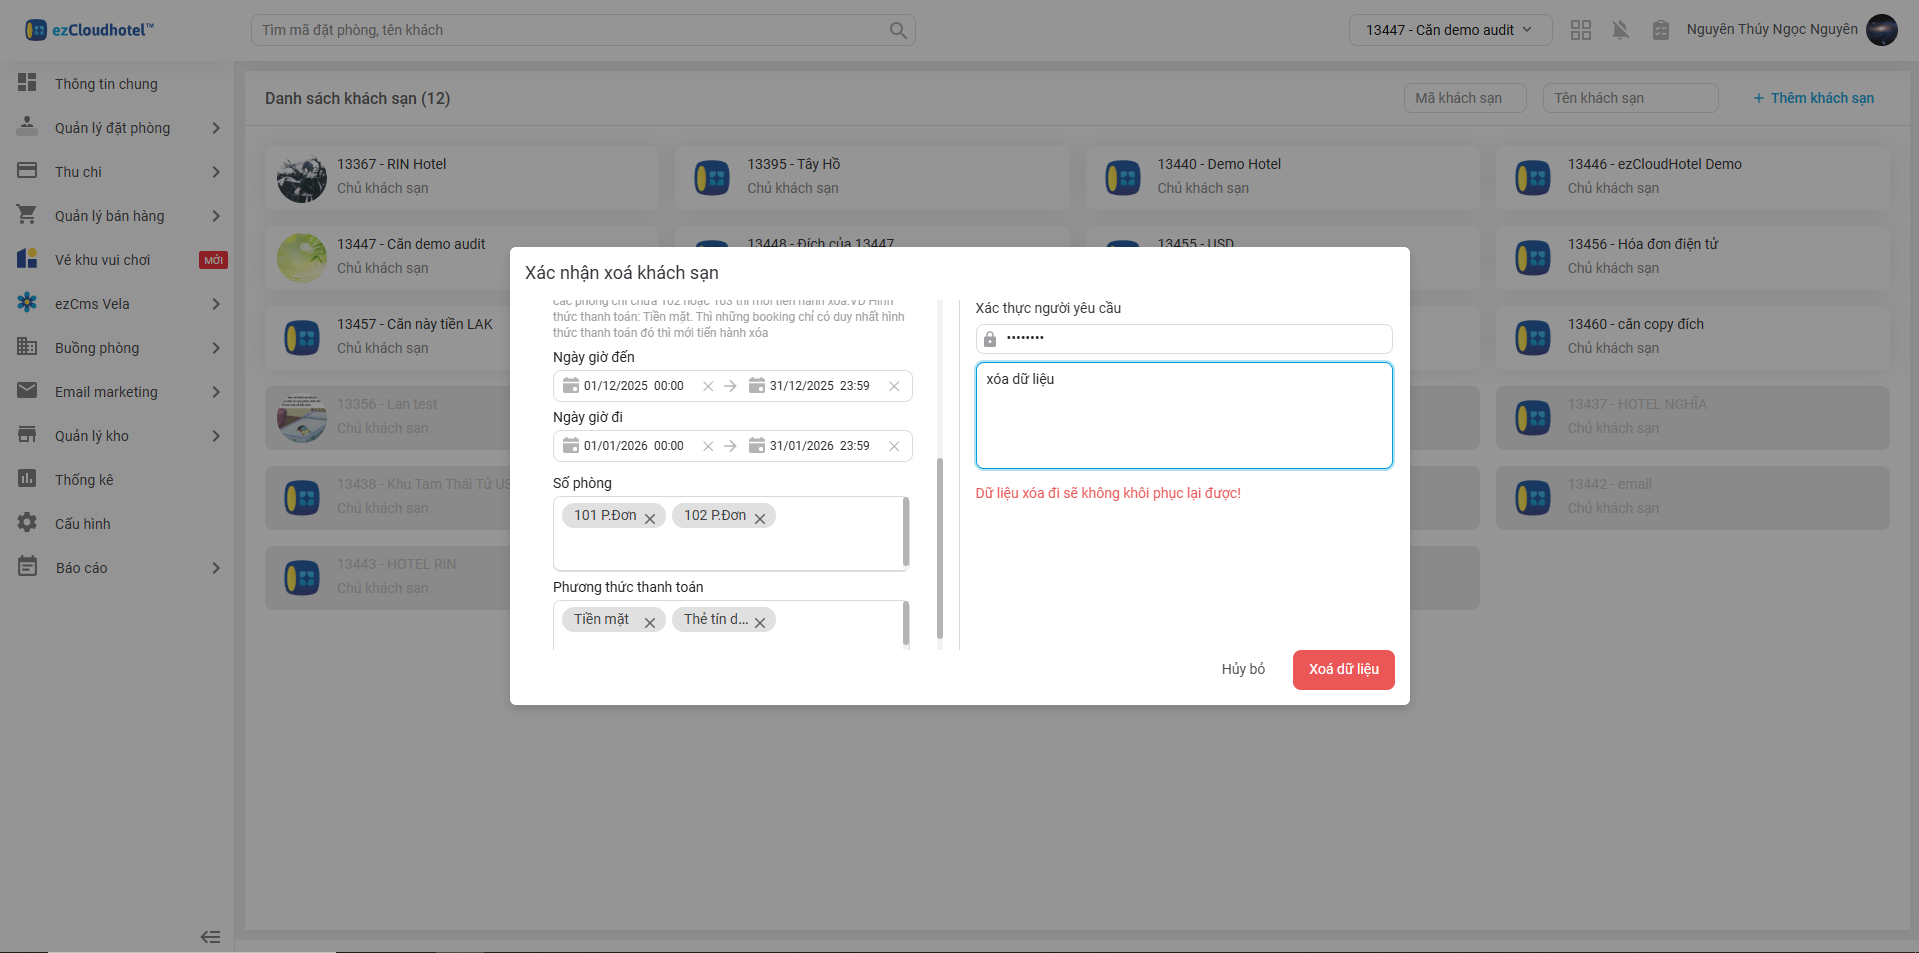
Task: Click the Xoá dữ liệu button
Action: point(1343,669)
